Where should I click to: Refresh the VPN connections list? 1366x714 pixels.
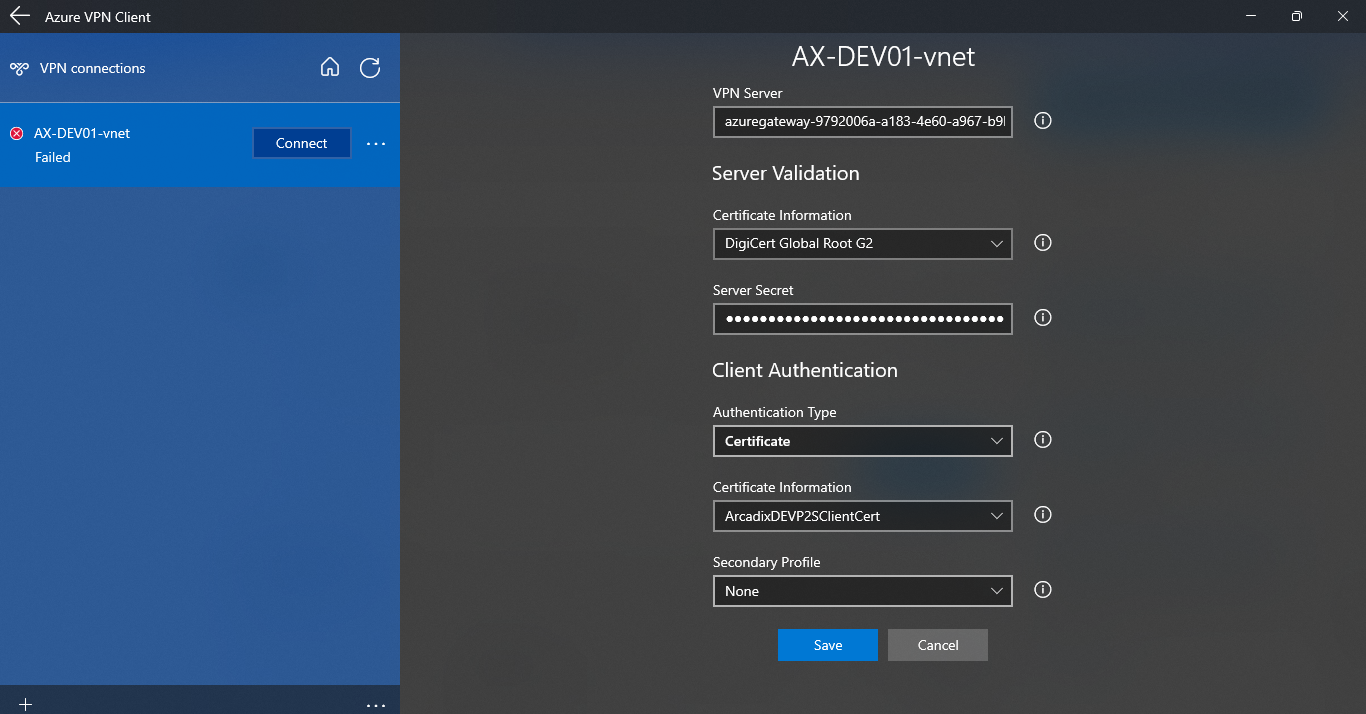(370, 68)
